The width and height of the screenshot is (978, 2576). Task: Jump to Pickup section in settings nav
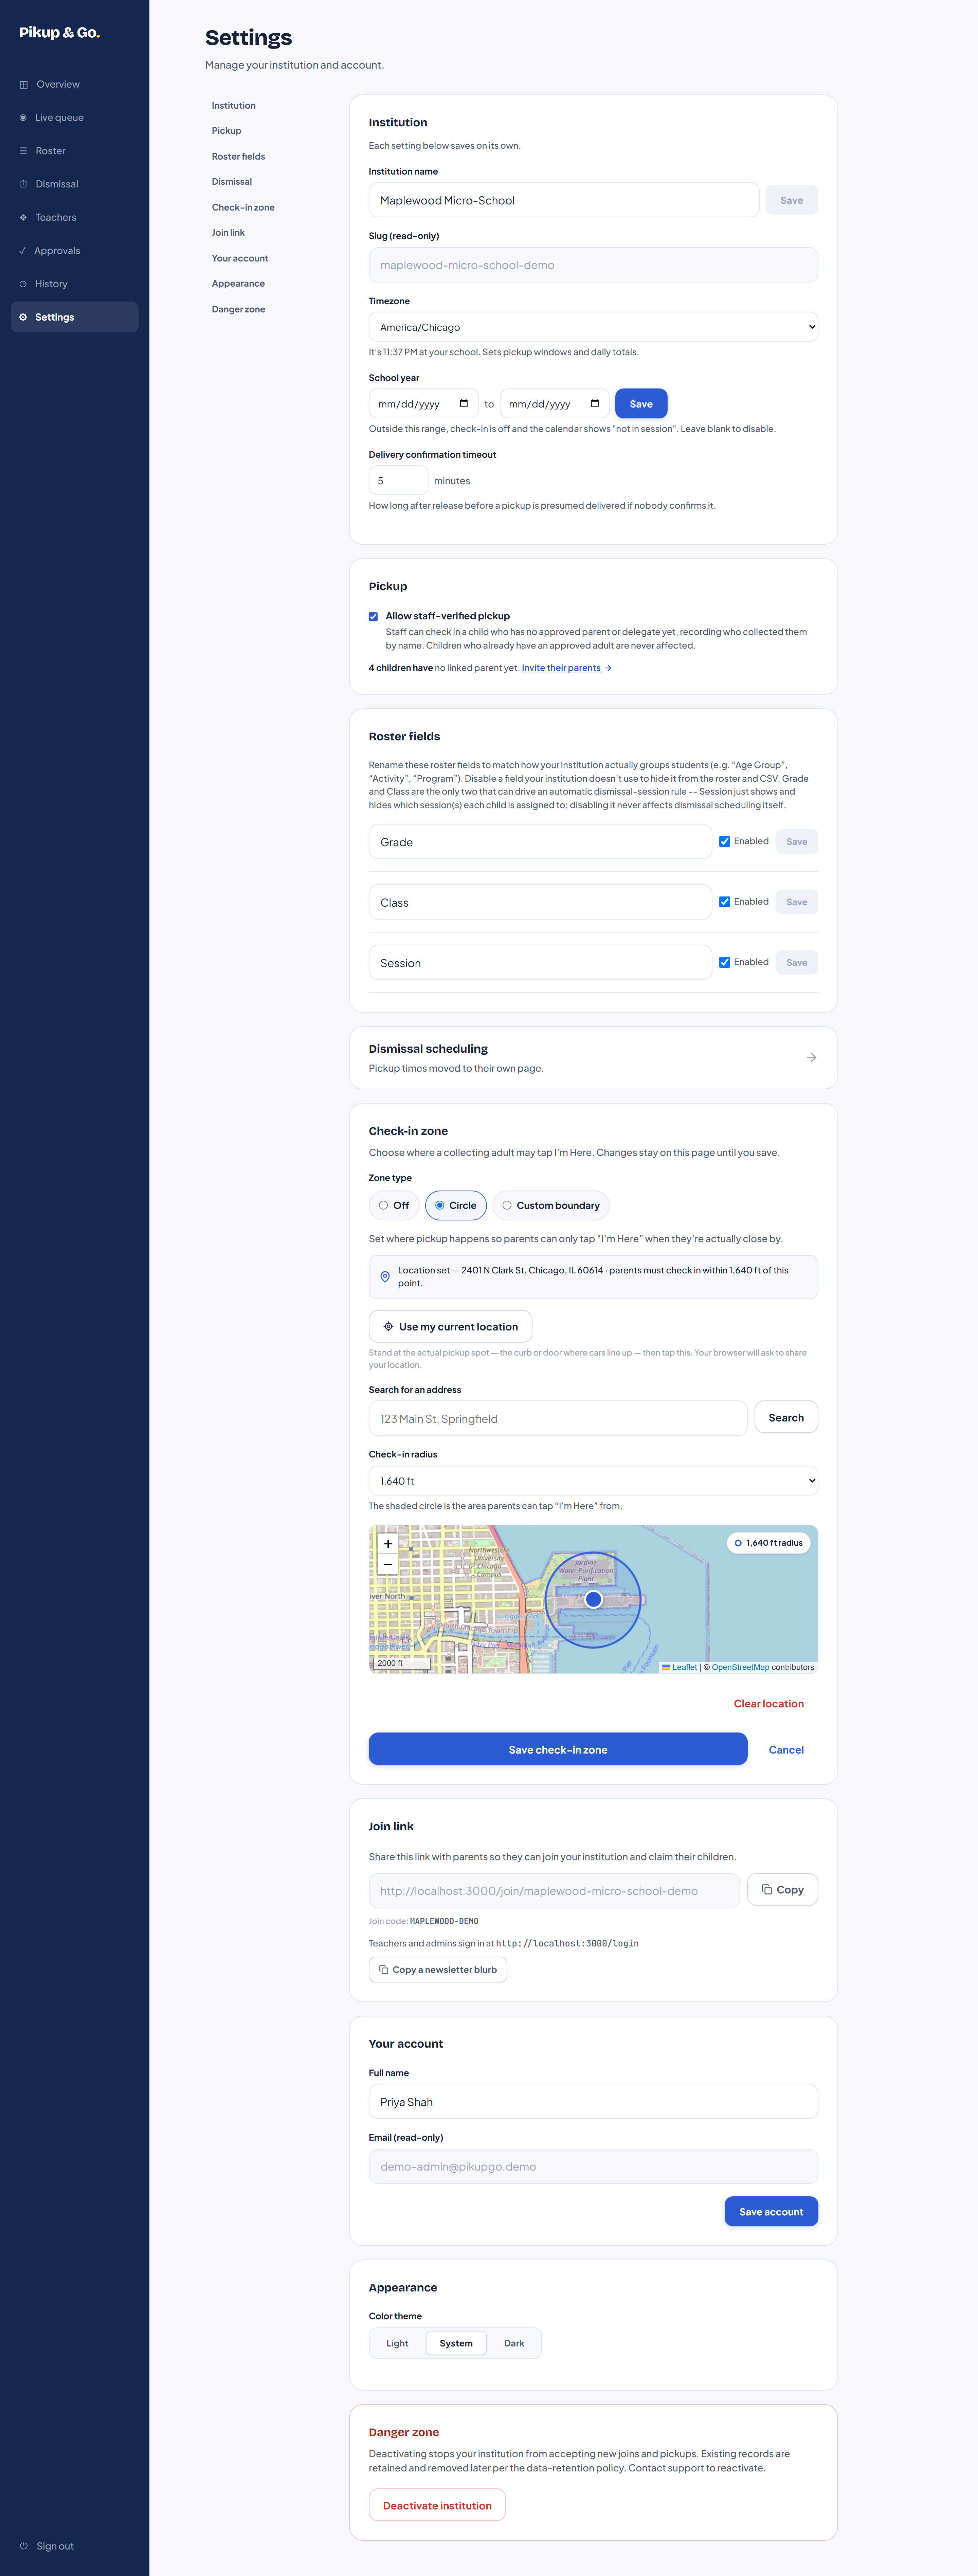[227, 131]
